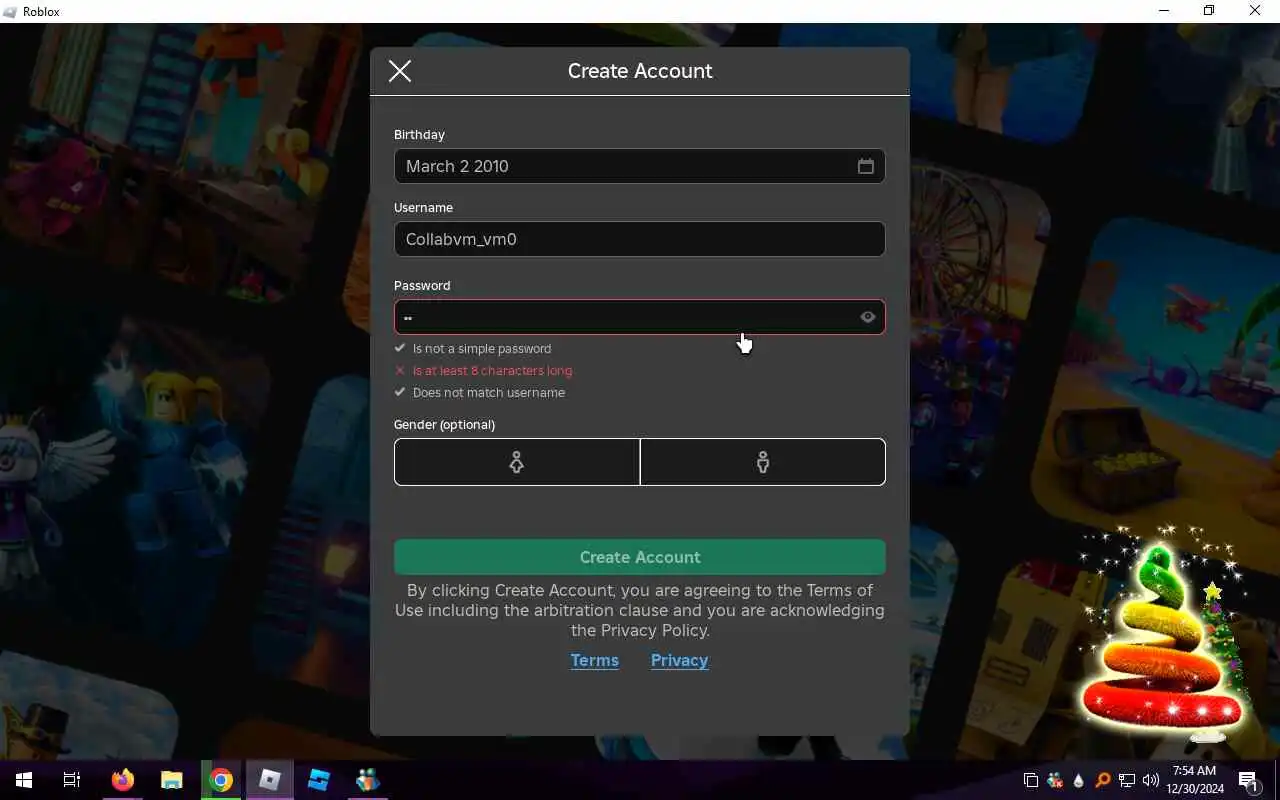Toggle password visibility with the eye icon
The width and height of the screenshot is (1280, 800).
[x=868, y=317]
